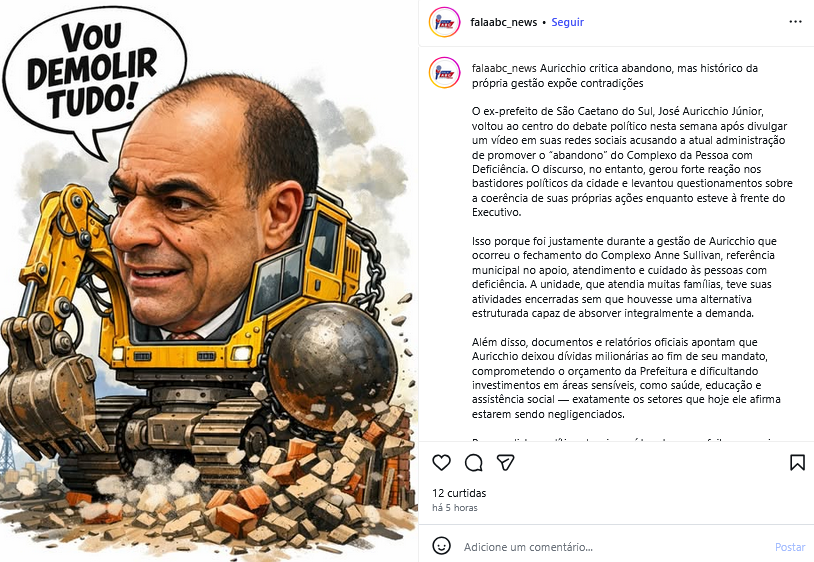Open falaabc_news username in caption text
The width and height of the screenshot is (814, 562).
[504, 68]
